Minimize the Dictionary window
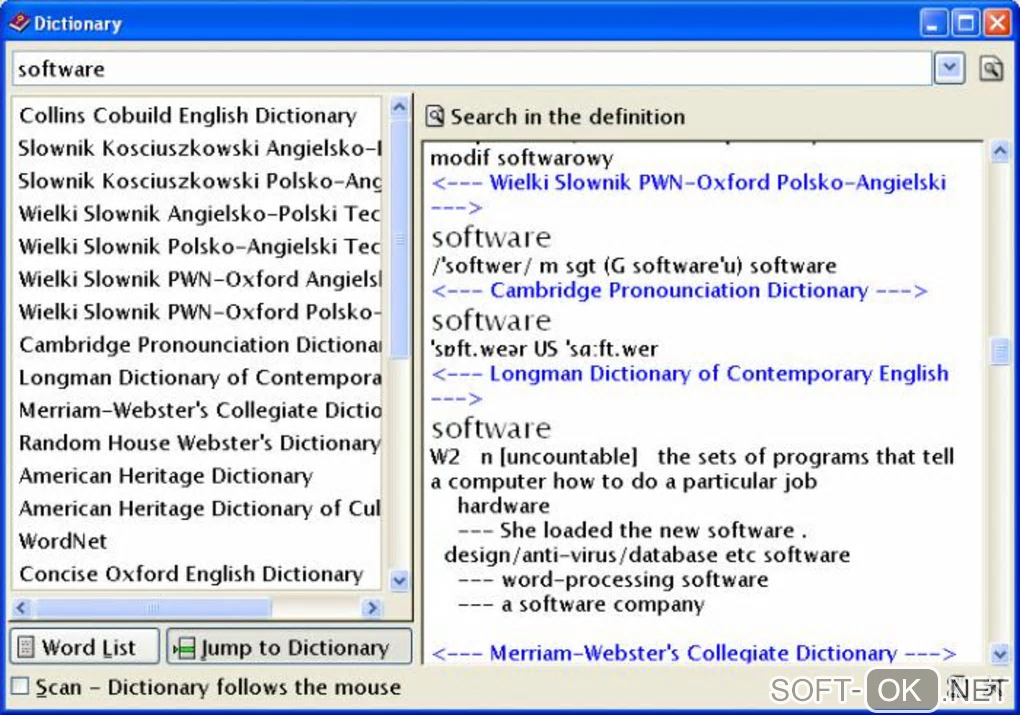Image resolution: width=1020 pixels, height=715 pixels. point(933,23)
